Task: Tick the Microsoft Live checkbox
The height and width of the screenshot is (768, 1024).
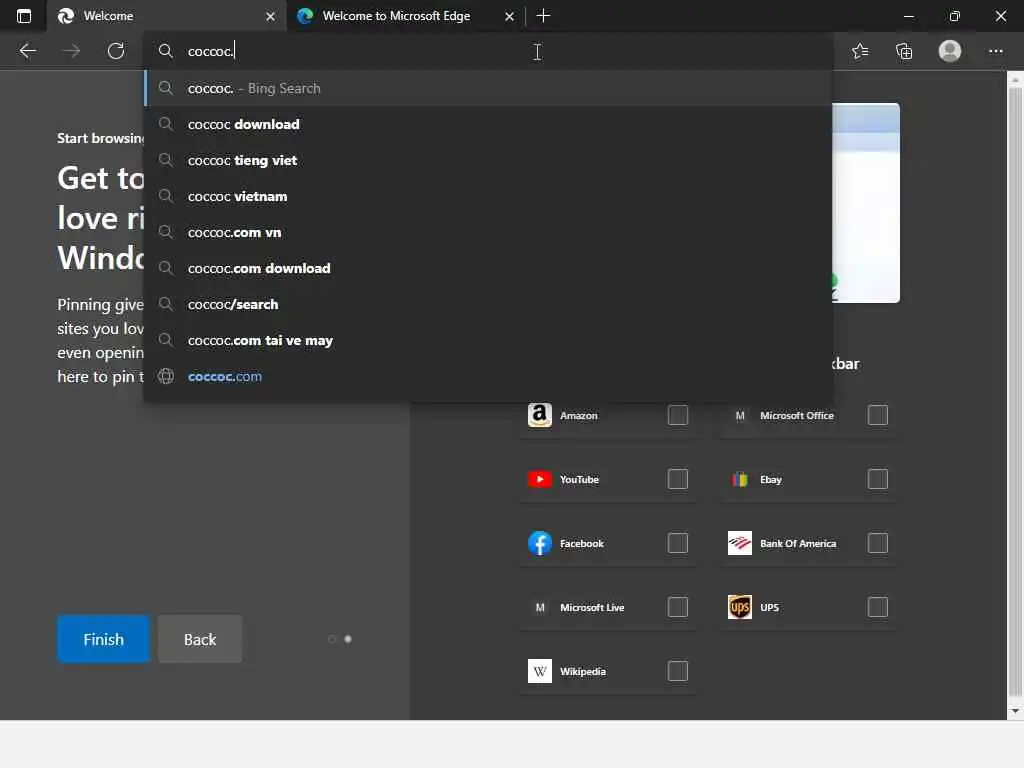Action: 678,607
